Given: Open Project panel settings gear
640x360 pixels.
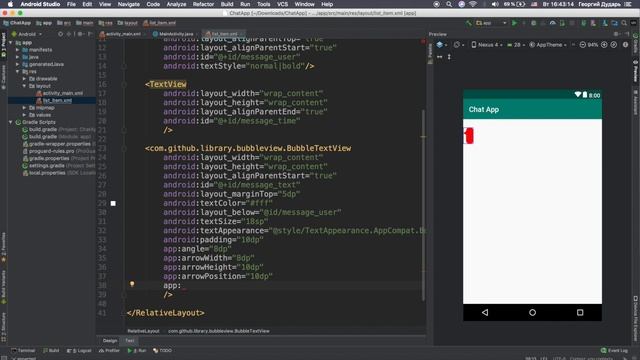Looking at the screenshot, I should 80,34.
